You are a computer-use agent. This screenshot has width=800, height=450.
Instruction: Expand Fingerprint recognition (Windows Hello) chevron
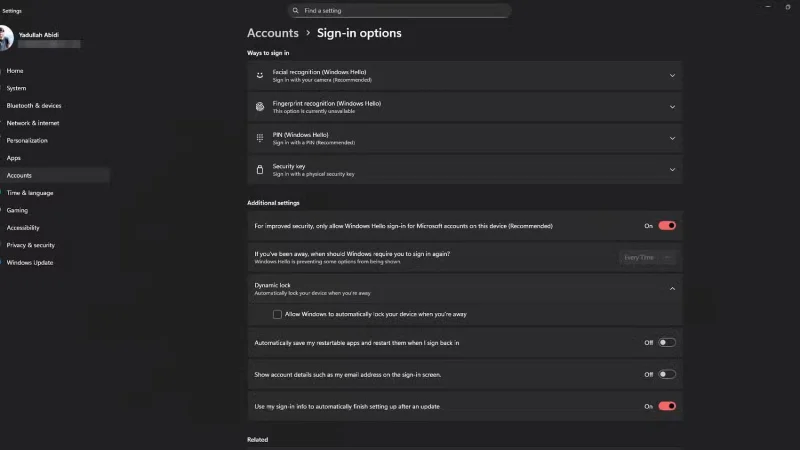672,107
